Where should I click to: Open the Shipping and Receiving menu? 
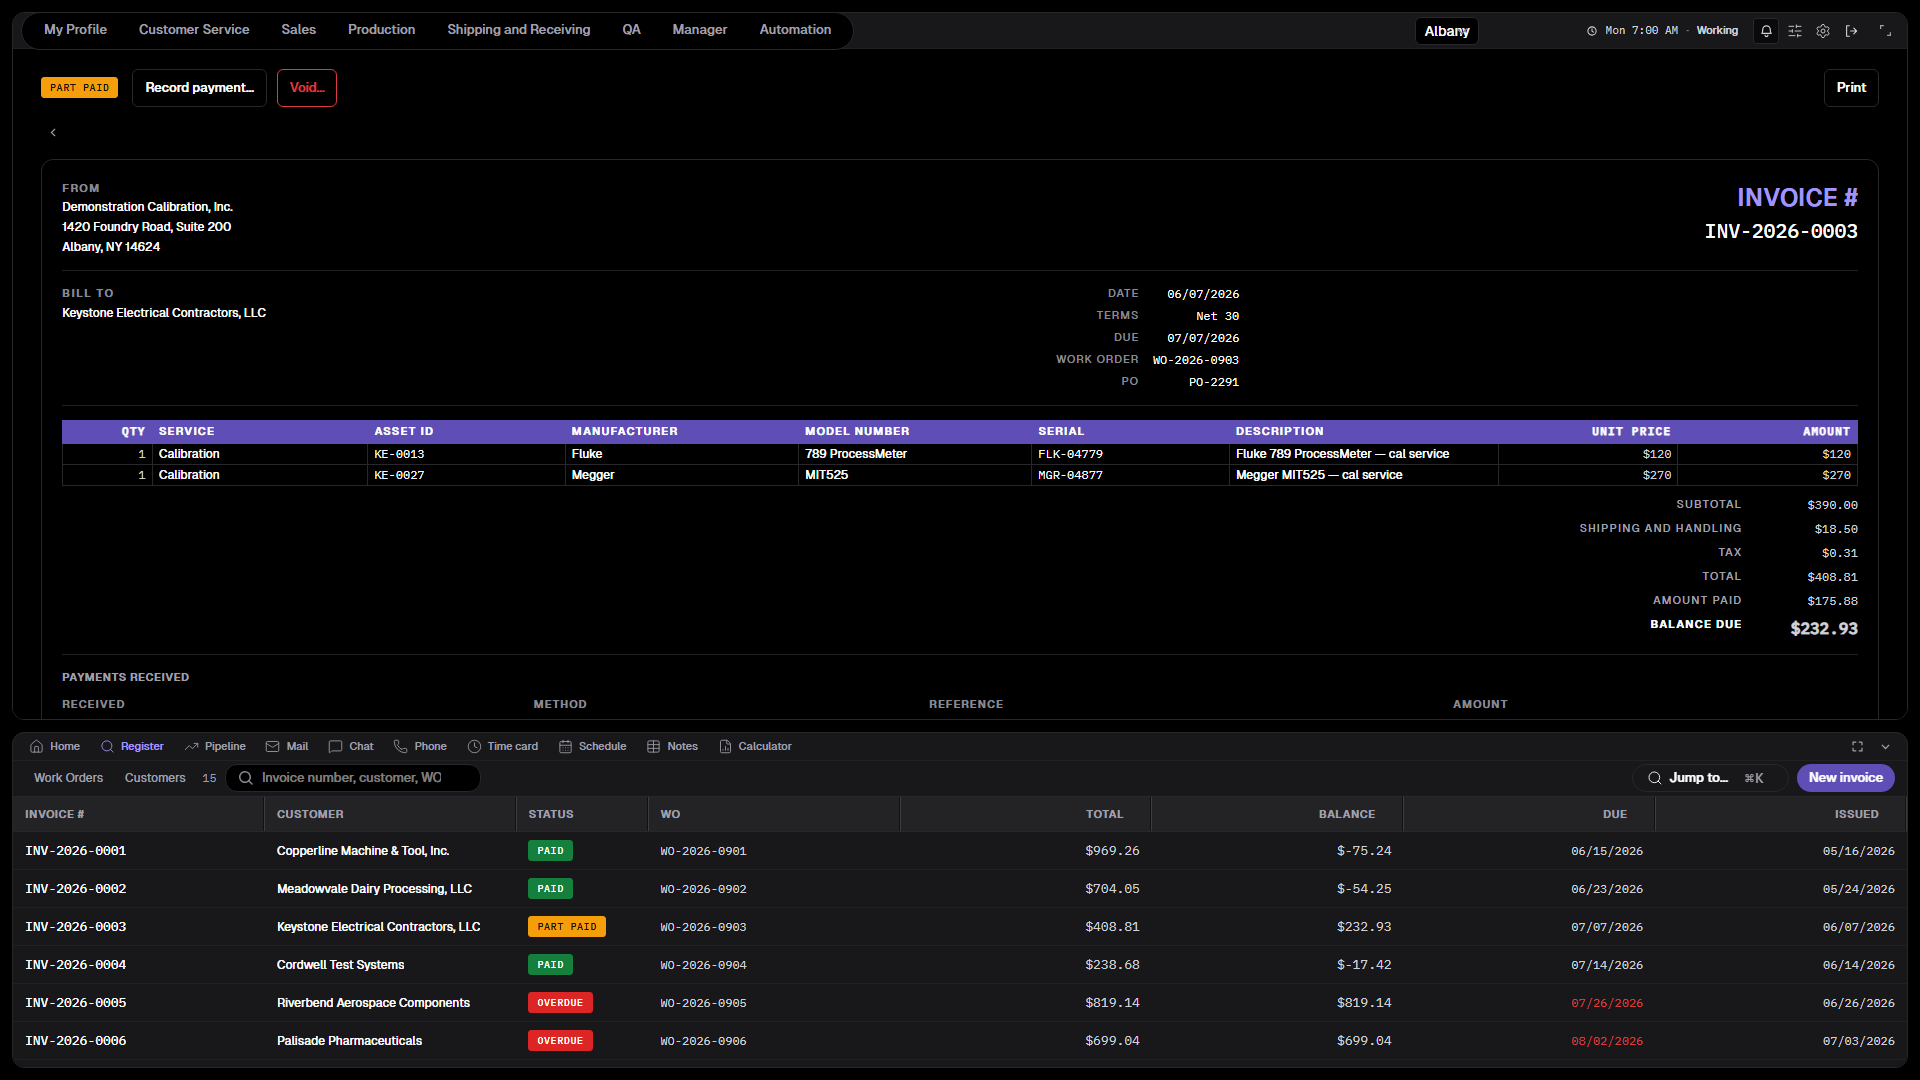pyautogui.click(x=518, y=30)
